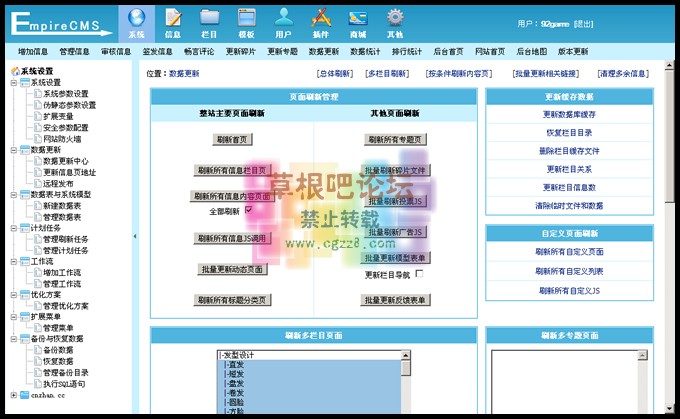This screenshot has height=419, width=680.
Task: Click the folder icon beside 工作流 node
Action: pos(25,262)
